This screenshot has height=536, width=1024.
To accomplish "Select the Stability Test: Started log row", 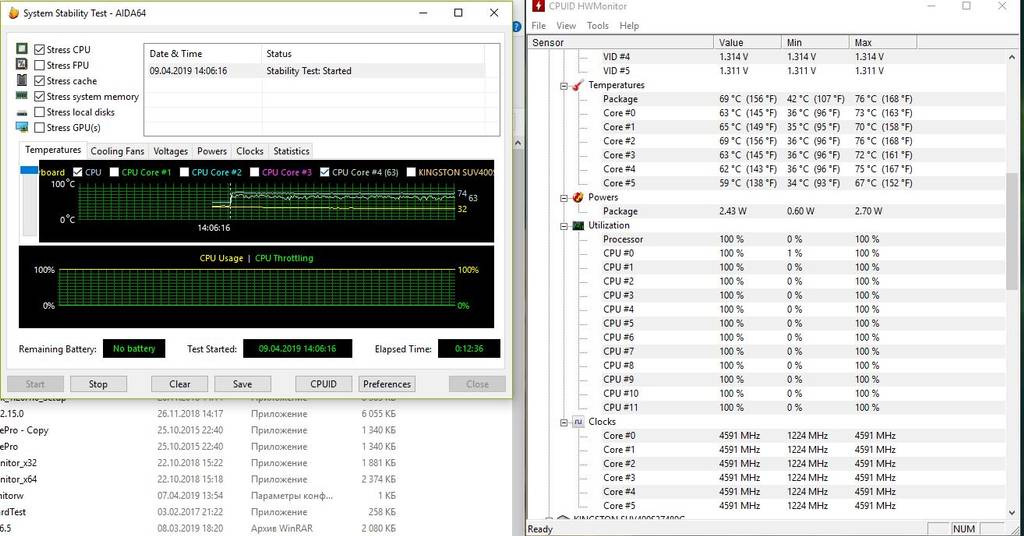I will tap(315, 71).
